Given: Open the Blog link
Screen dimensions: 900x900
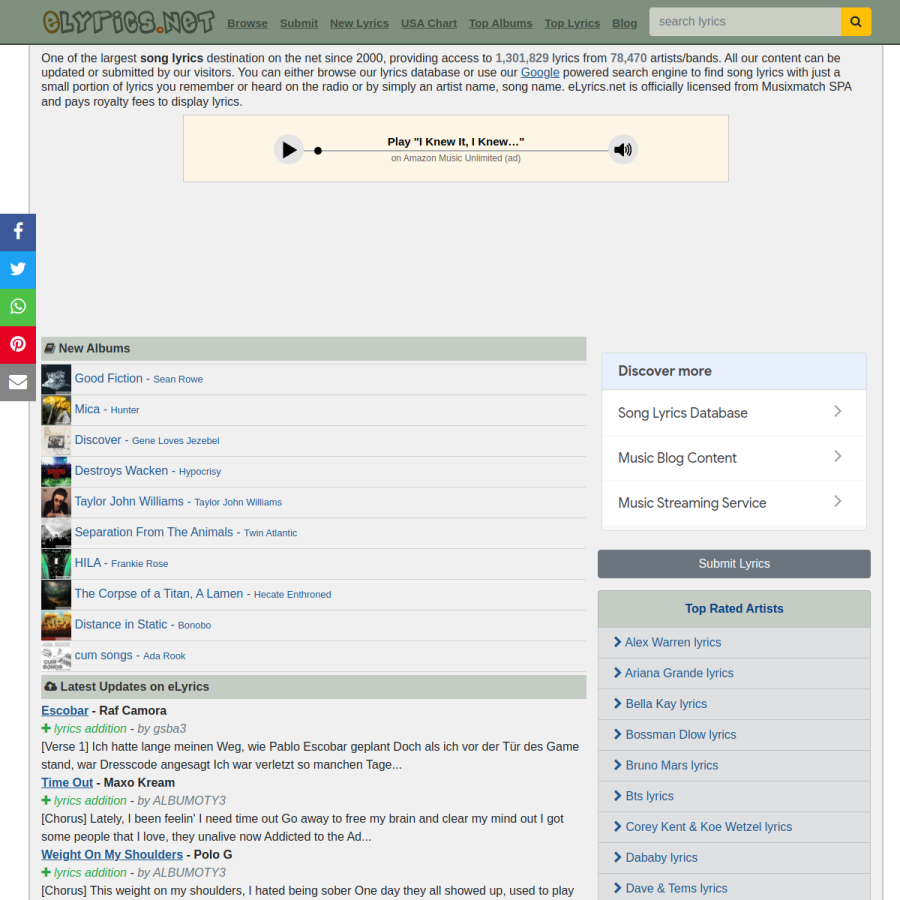Looking at the screenshot, I should [x=624, y=24].
